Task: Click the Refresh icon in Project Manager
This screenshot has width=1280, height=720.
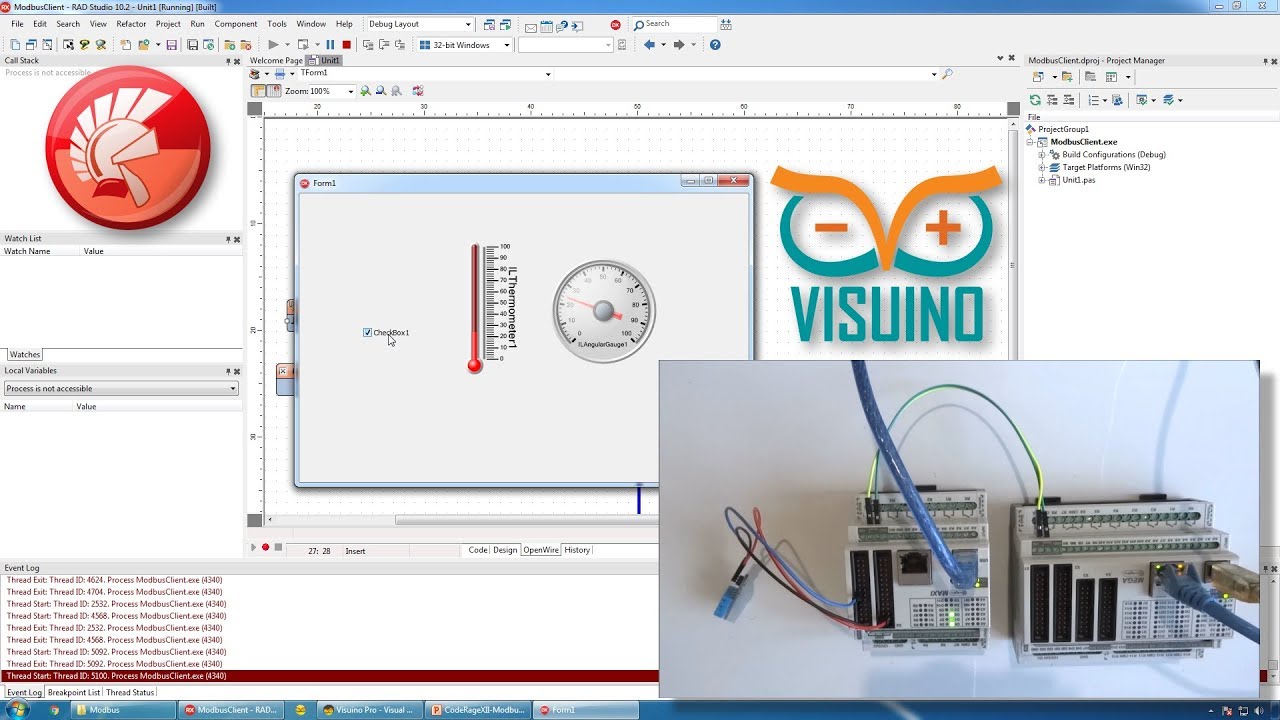Action: (x=1035, y=100)
